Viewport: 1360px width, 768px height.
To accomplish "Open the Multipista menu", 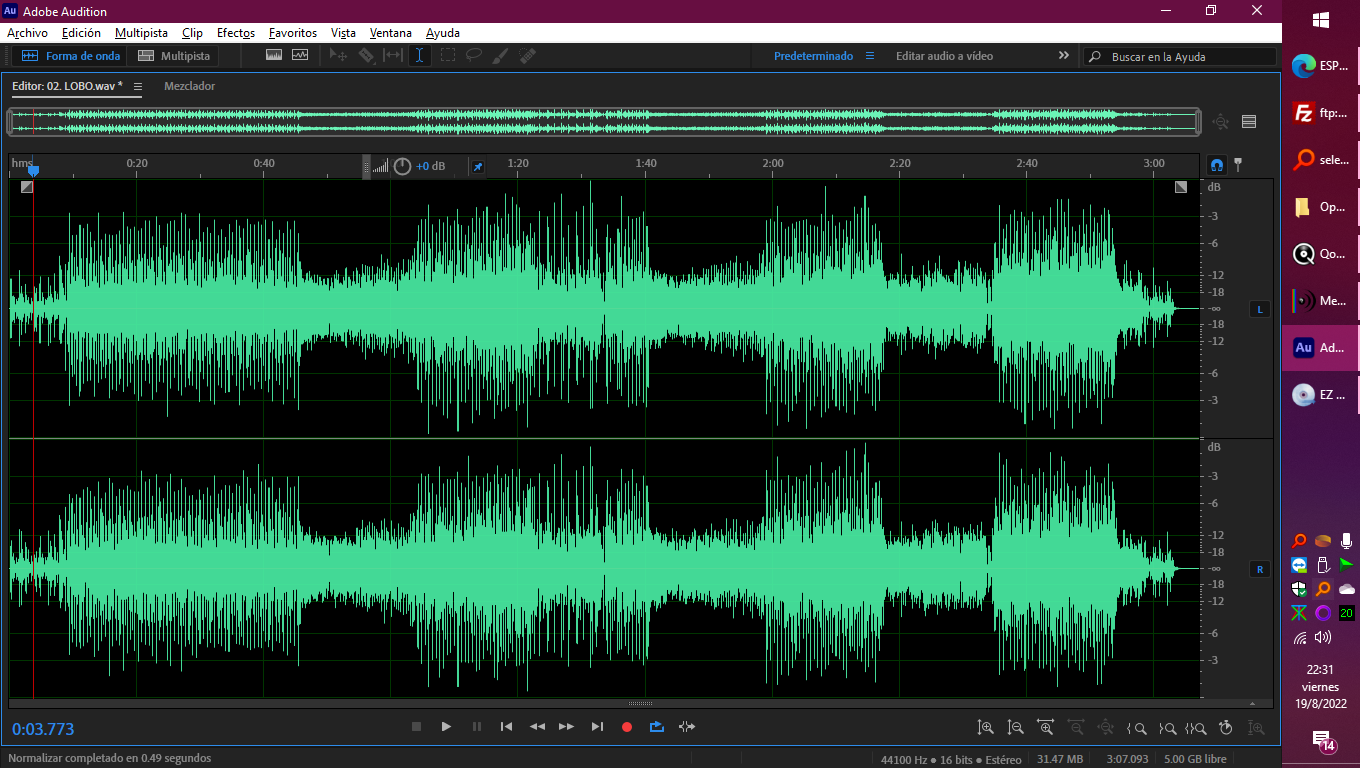I will click(x=141, y=33).
